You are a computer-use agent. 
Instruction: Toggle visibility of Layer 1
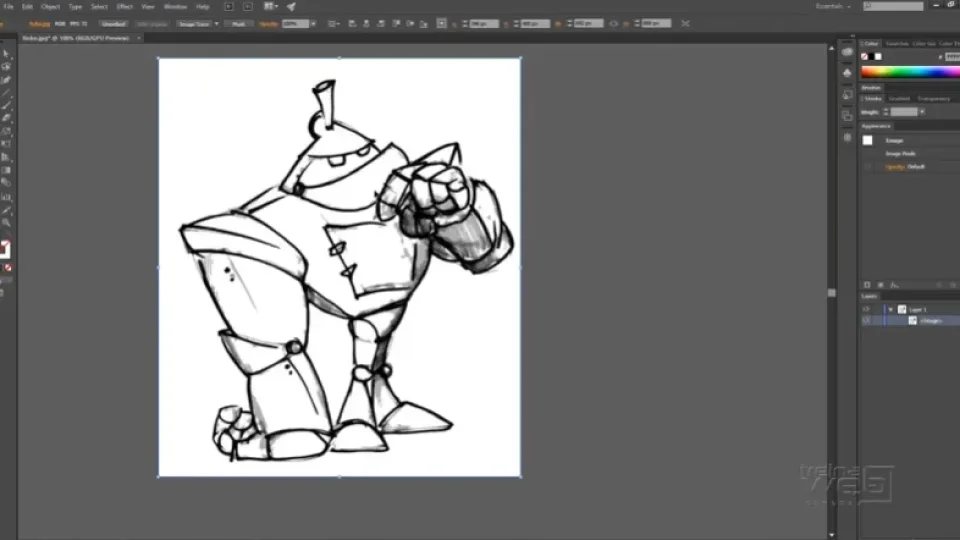point(866,310)
